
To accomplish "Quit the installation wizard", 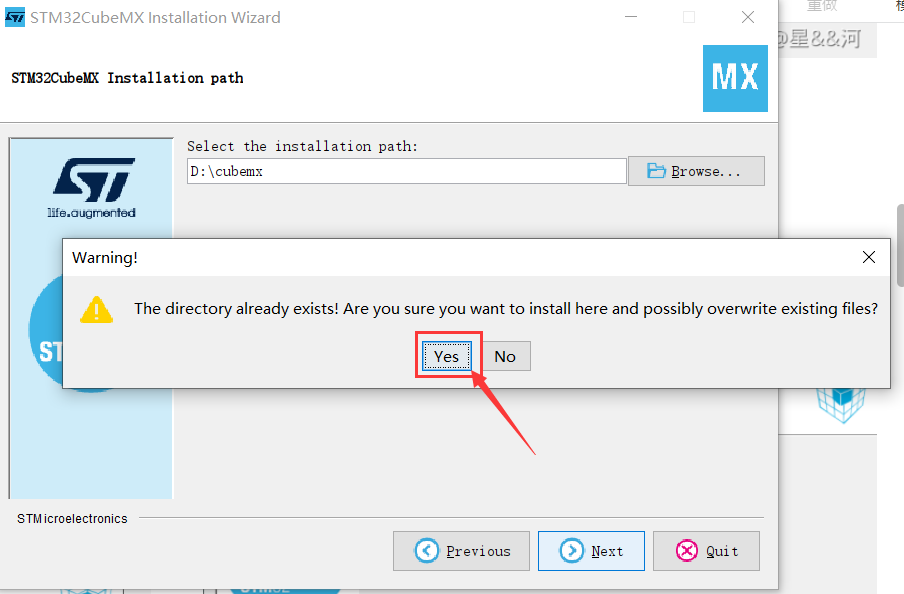I will pos(706,551).
